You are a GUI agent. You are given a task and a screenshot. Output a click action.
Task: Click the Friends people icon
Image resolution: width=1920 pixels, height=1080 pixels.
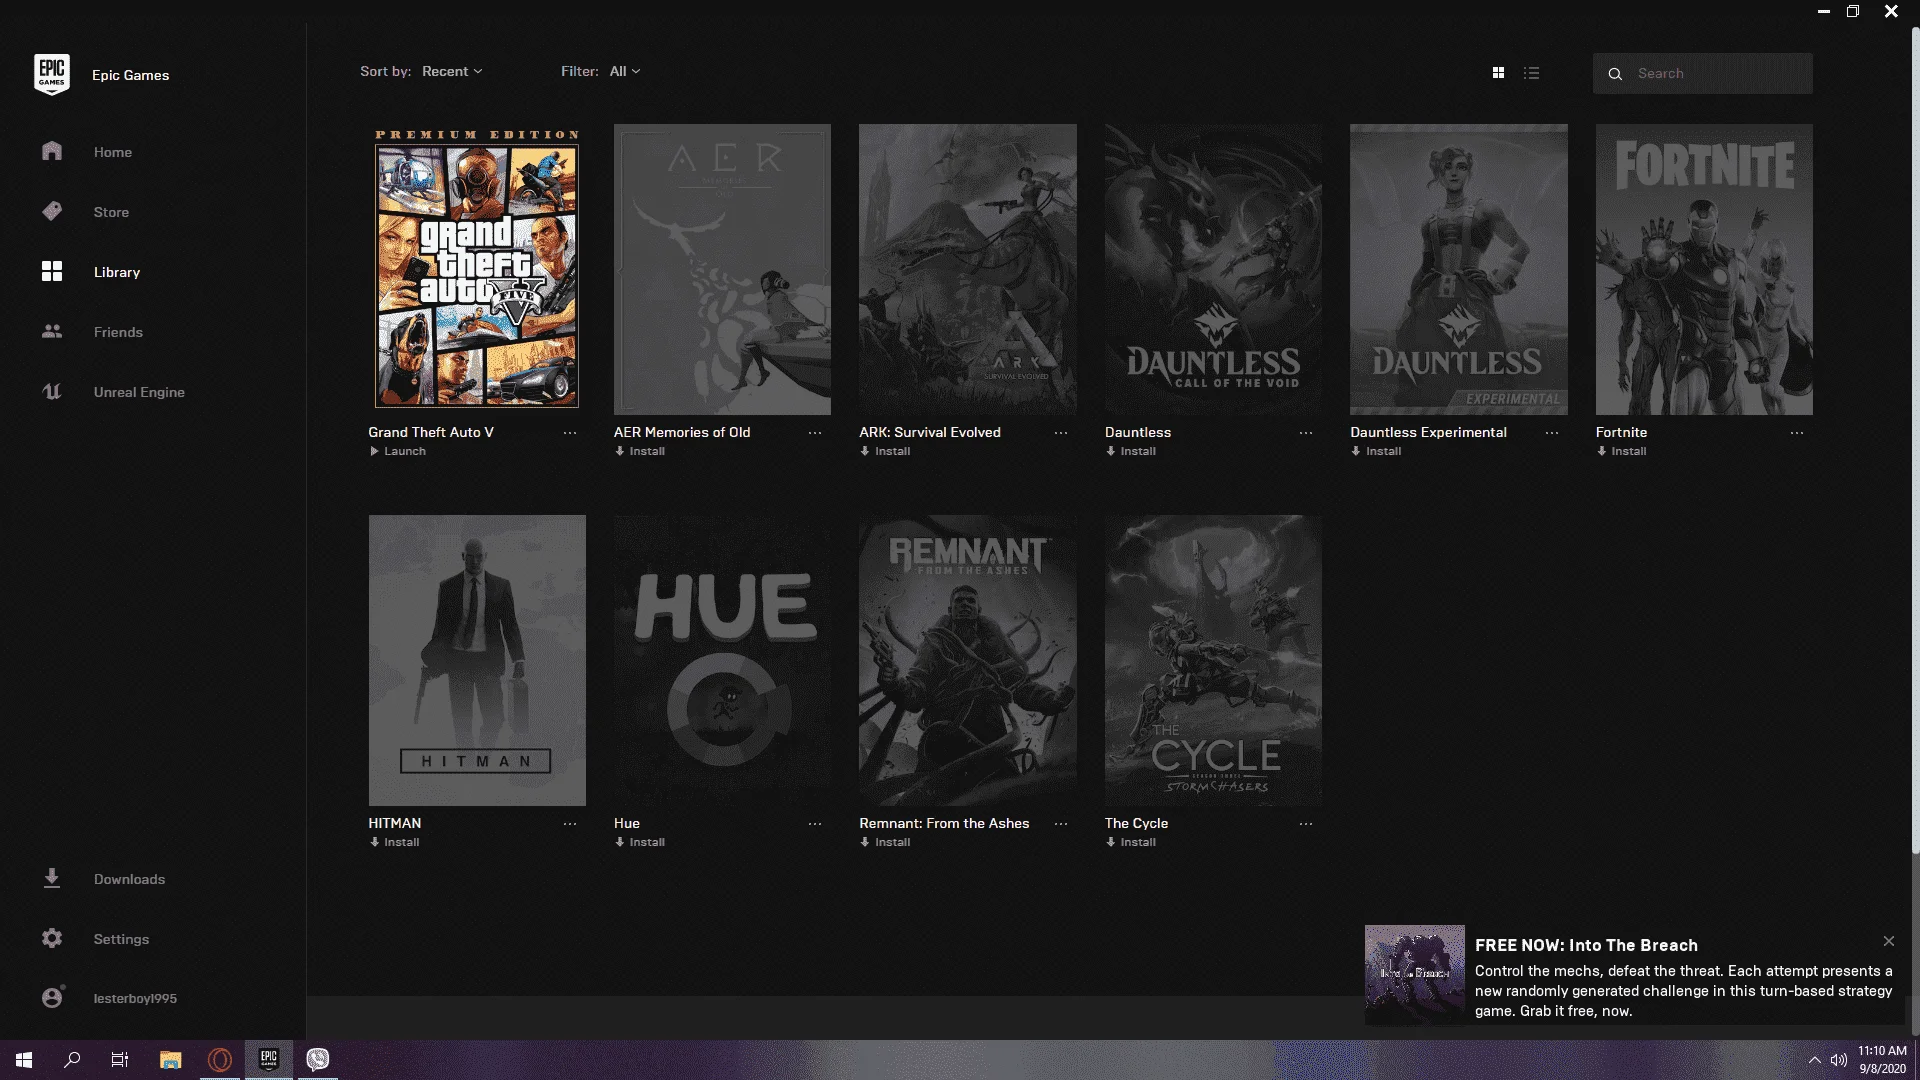[52, 331]
